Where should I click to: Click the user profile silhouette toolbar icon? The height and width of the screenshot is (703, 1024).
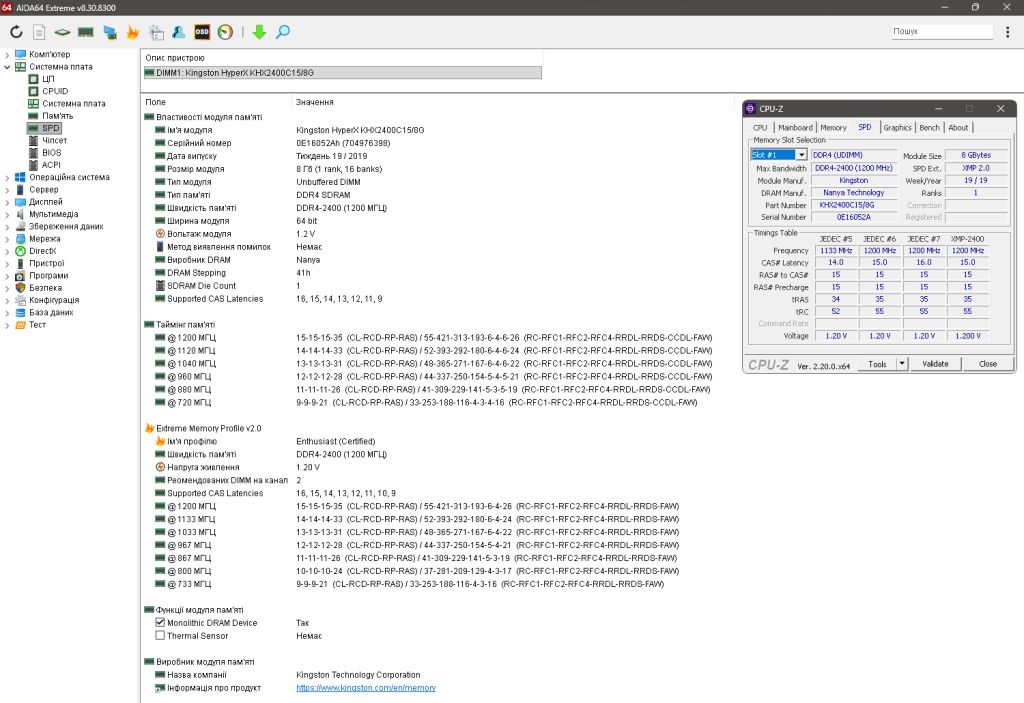(x=178, y=31)
